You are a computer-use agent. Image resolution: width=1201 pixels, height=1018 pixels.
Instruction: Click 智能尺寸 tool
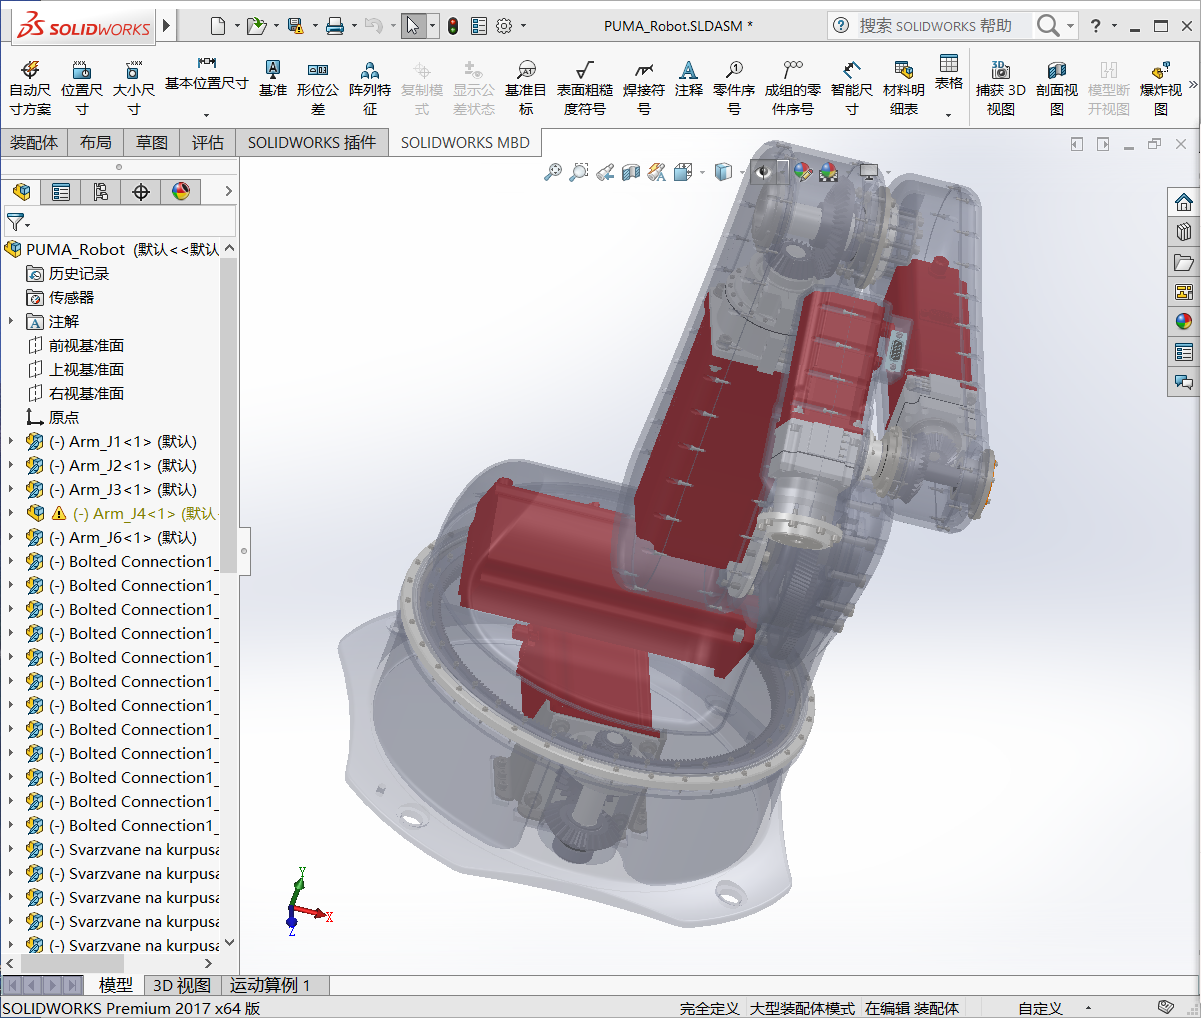pyautogui.click(x=852, y=88)
